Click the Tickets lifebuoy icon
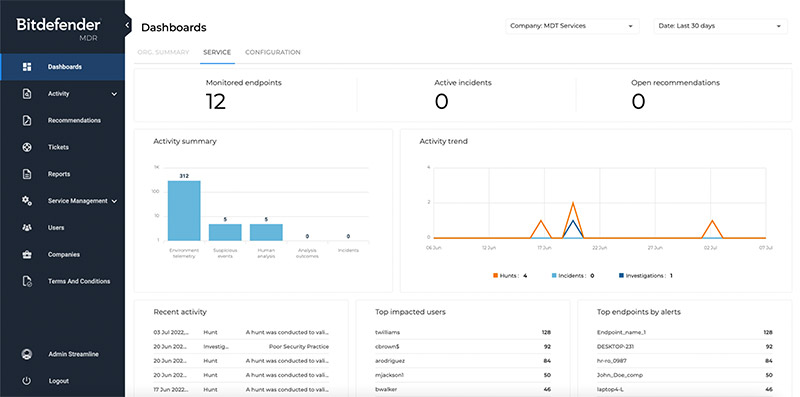Viewport: 800px width, 397px height. pyautogui.click(x=27, y=147)
